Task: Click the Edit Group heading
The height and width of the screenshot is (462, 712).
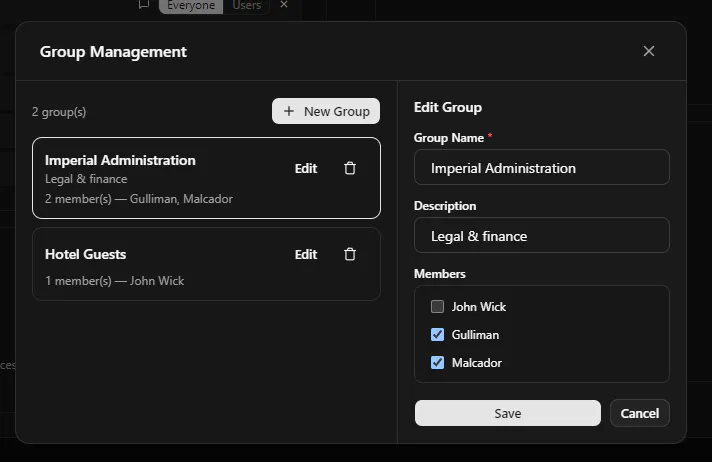Action: (x=448, y=107)
